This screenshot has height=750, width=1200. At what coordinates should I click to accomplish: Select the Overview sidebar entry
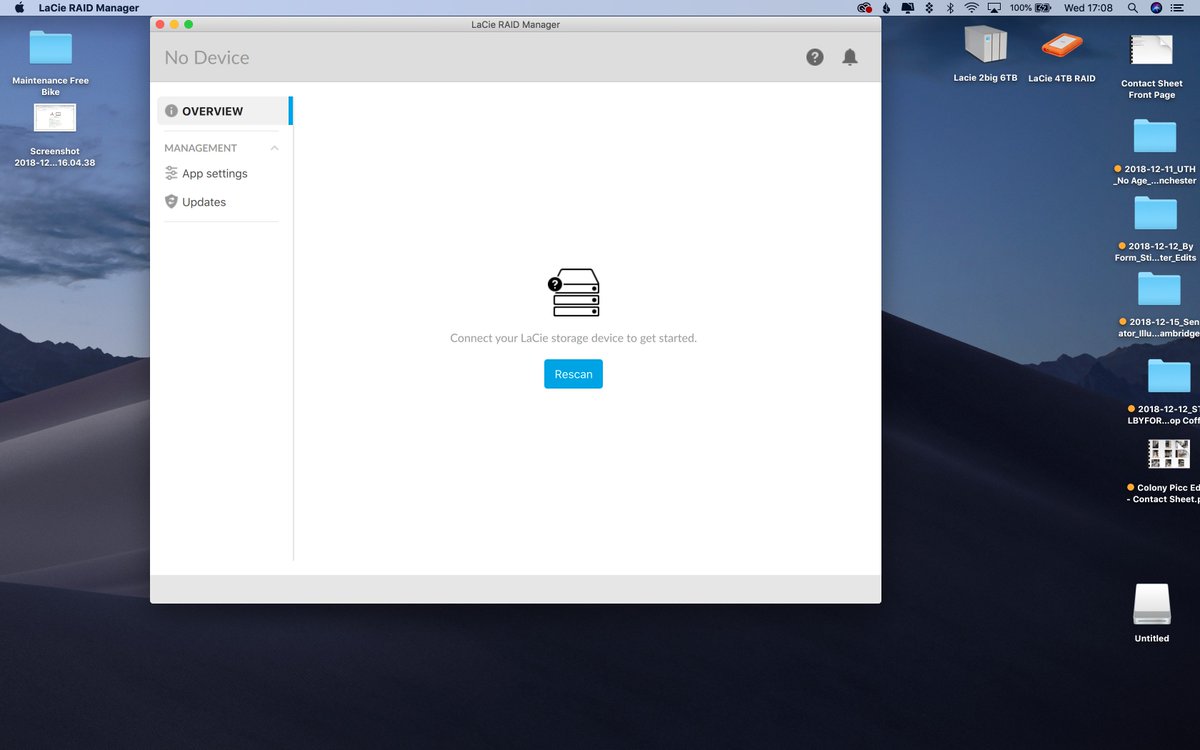click(x=211, y=111)
